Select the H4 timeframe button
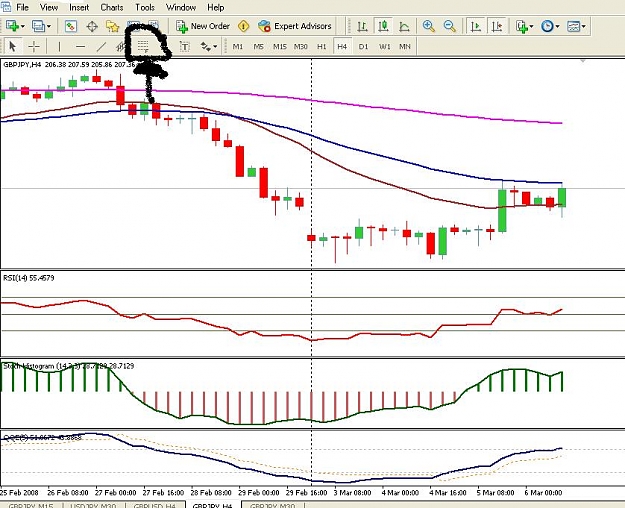This screenshot has width=625, height=508. click(342, 47)
